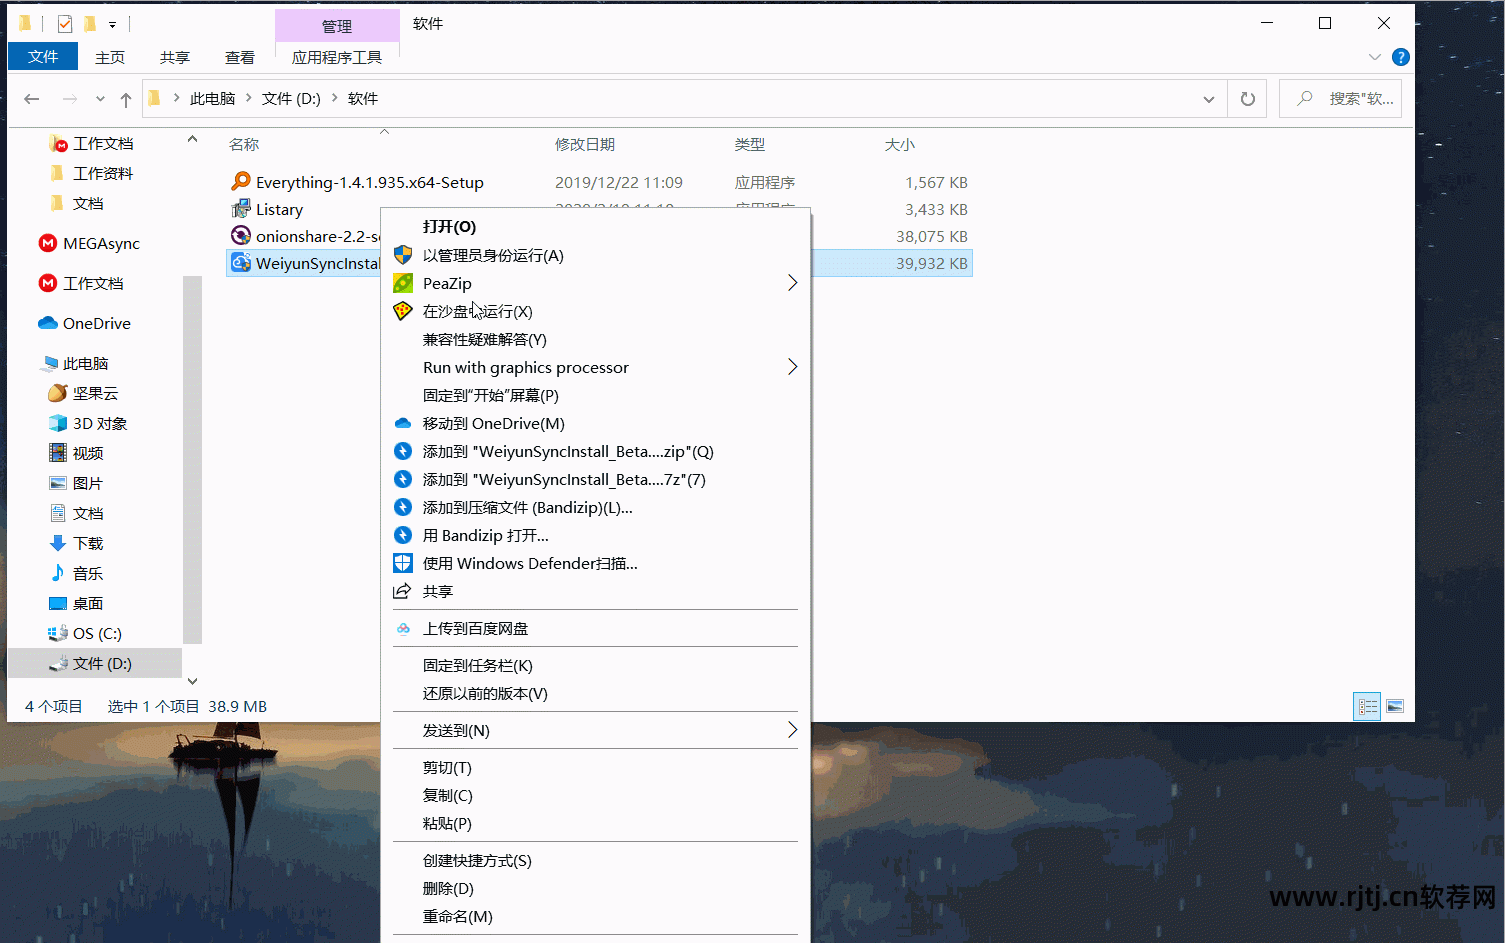The image size is (1505, 943).
Task: Choose 使用 Windows Defender 扫描 from context menu
Action: click(530, 562)
